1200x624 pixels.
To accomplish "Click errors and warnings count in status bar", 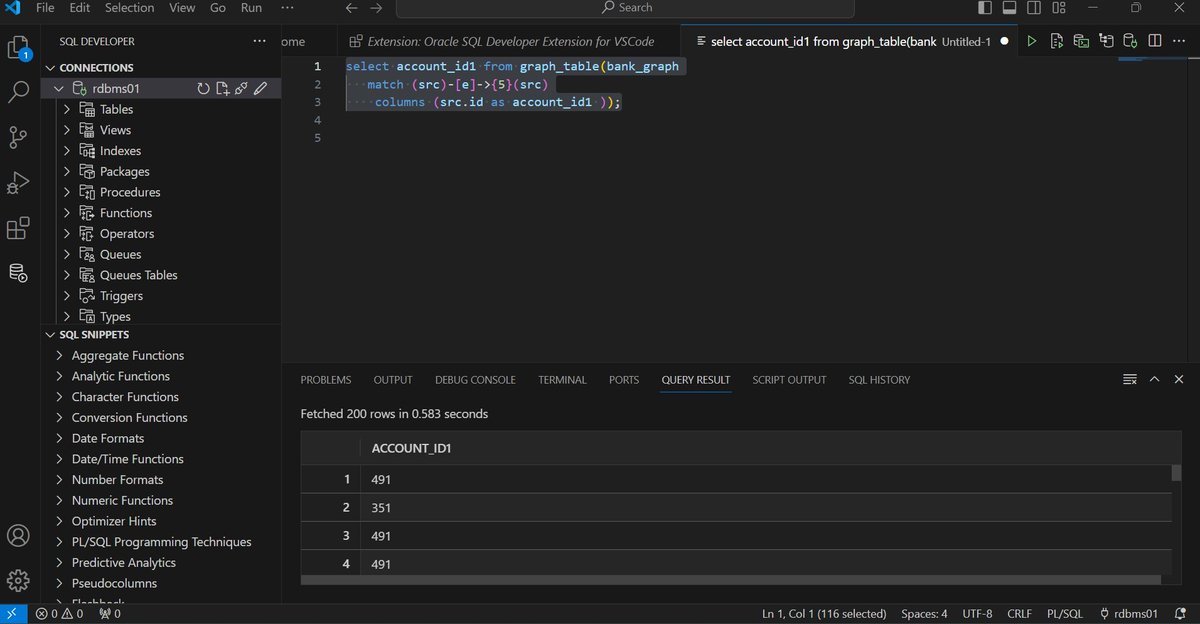I will tap(59, 614).
